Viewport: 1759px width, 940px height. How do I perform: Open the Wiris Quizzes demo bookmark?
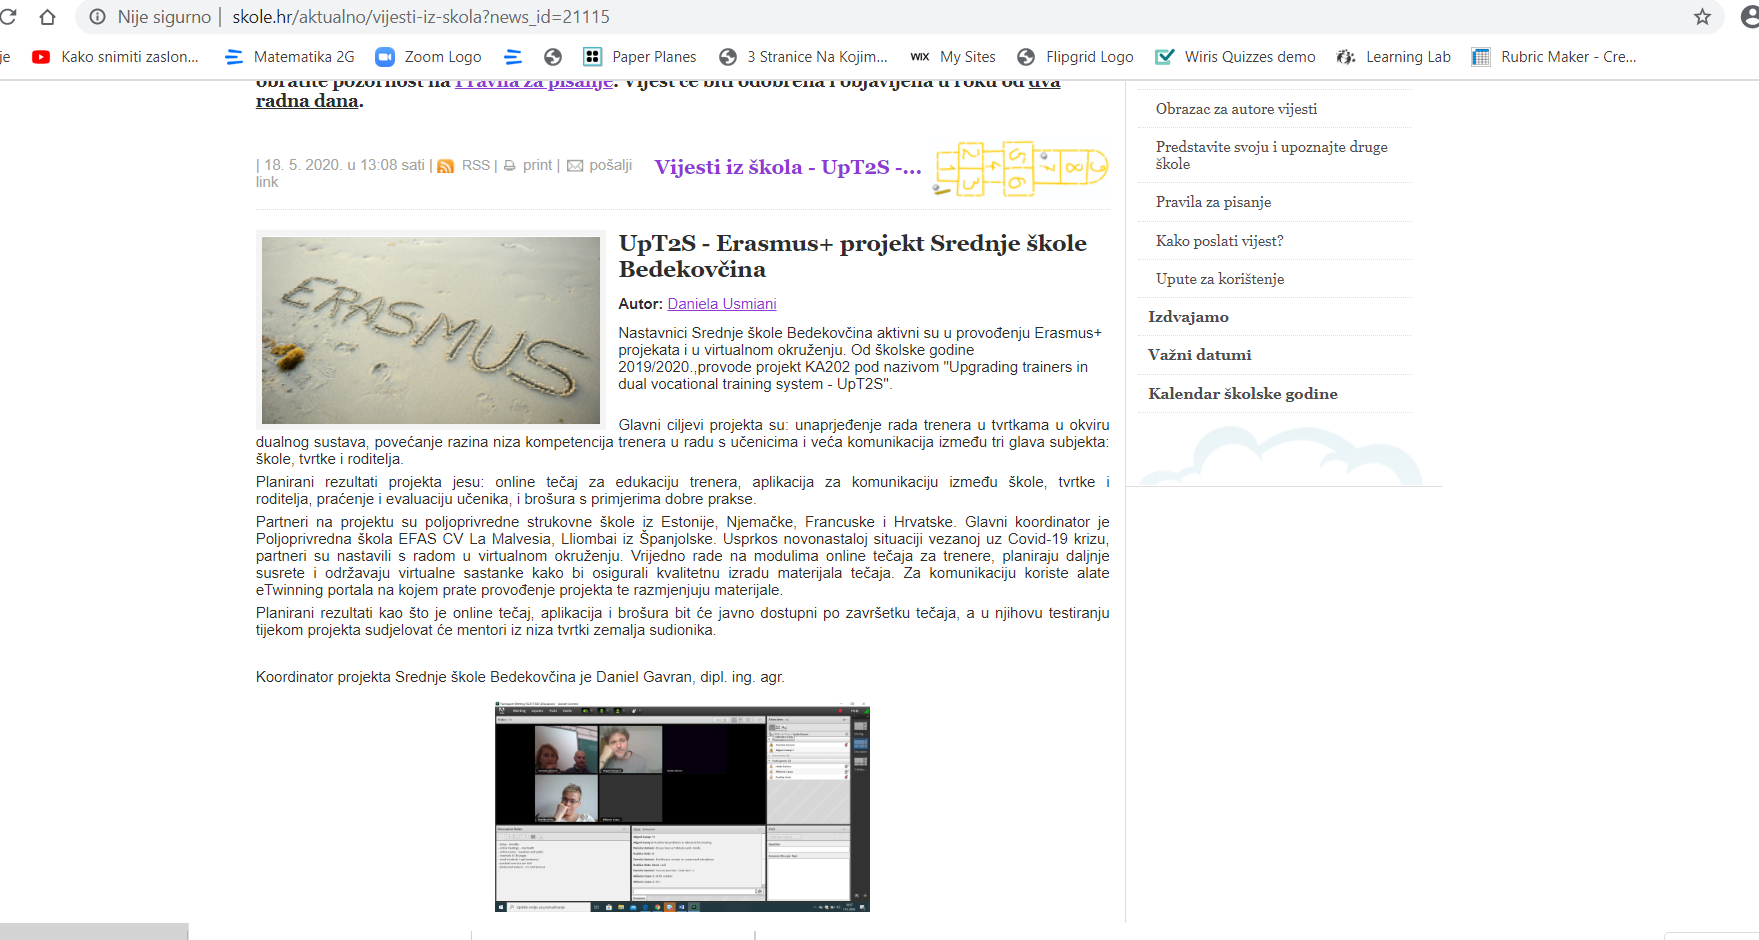click(x=1235, y=57)
